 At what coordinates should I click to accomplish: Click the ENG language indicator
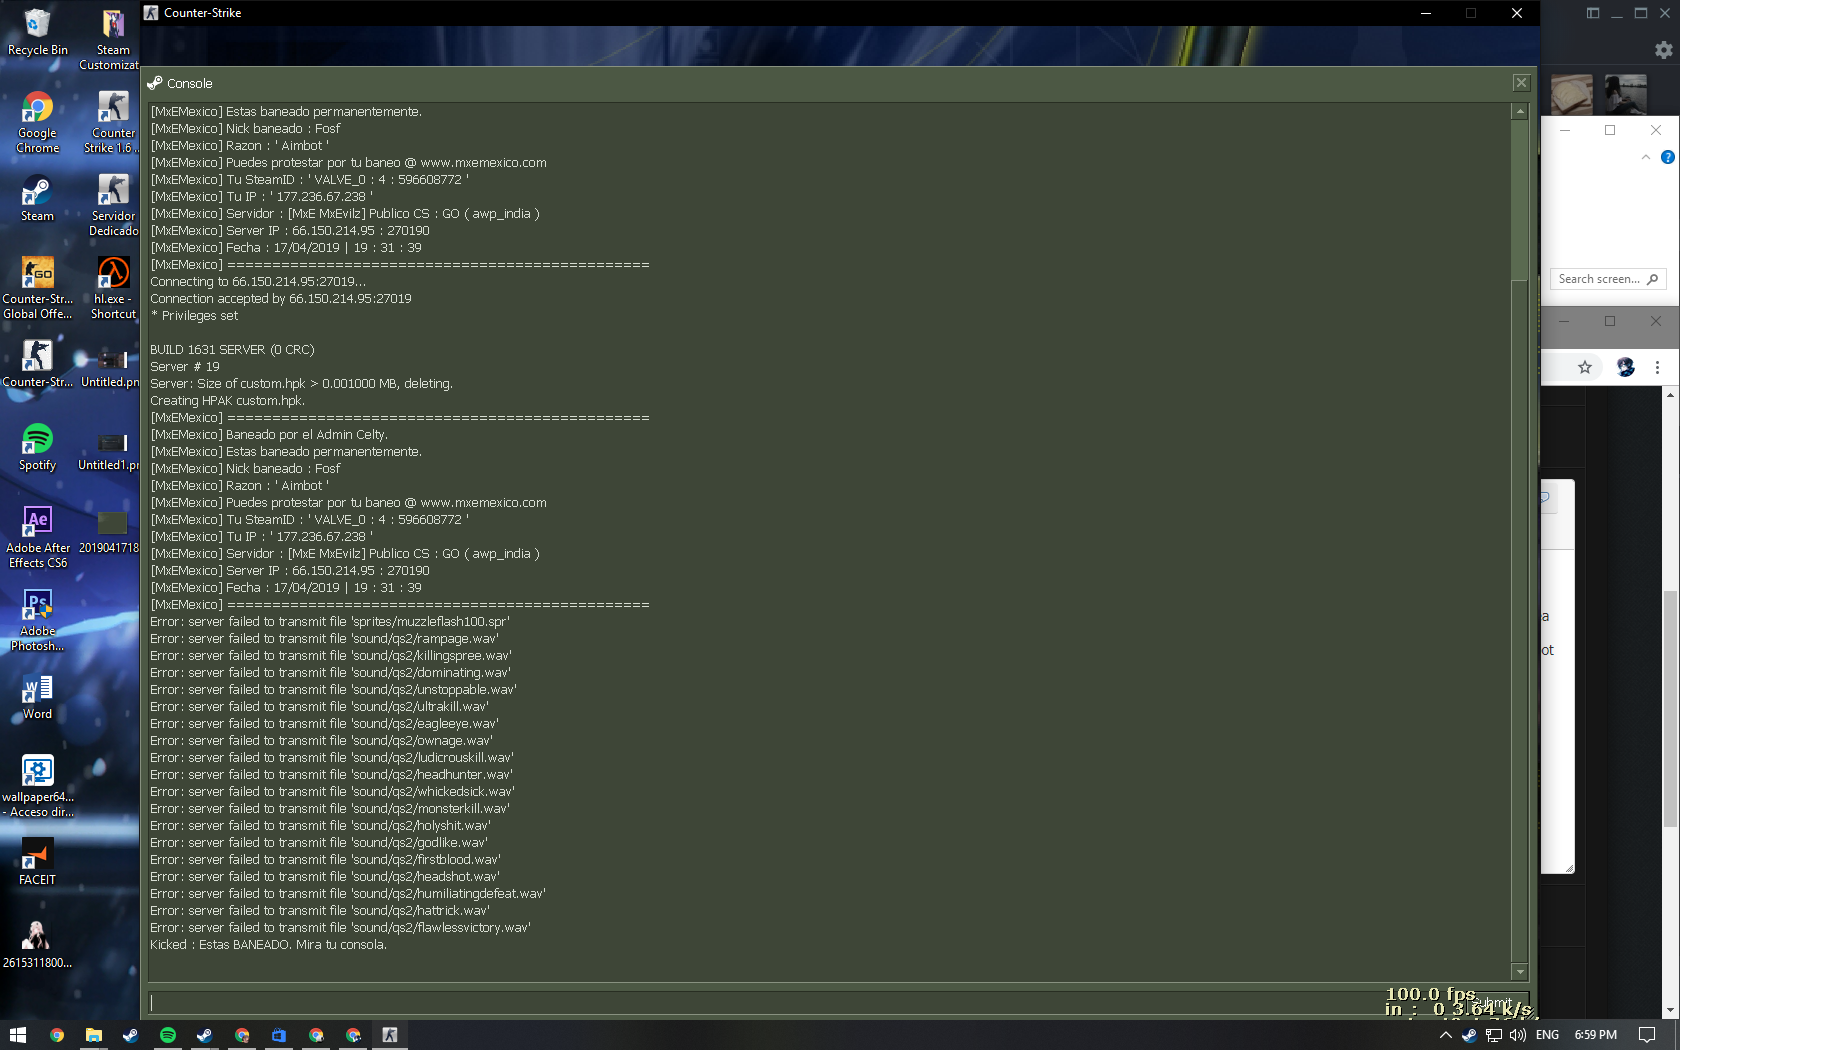[1547, 1035]
